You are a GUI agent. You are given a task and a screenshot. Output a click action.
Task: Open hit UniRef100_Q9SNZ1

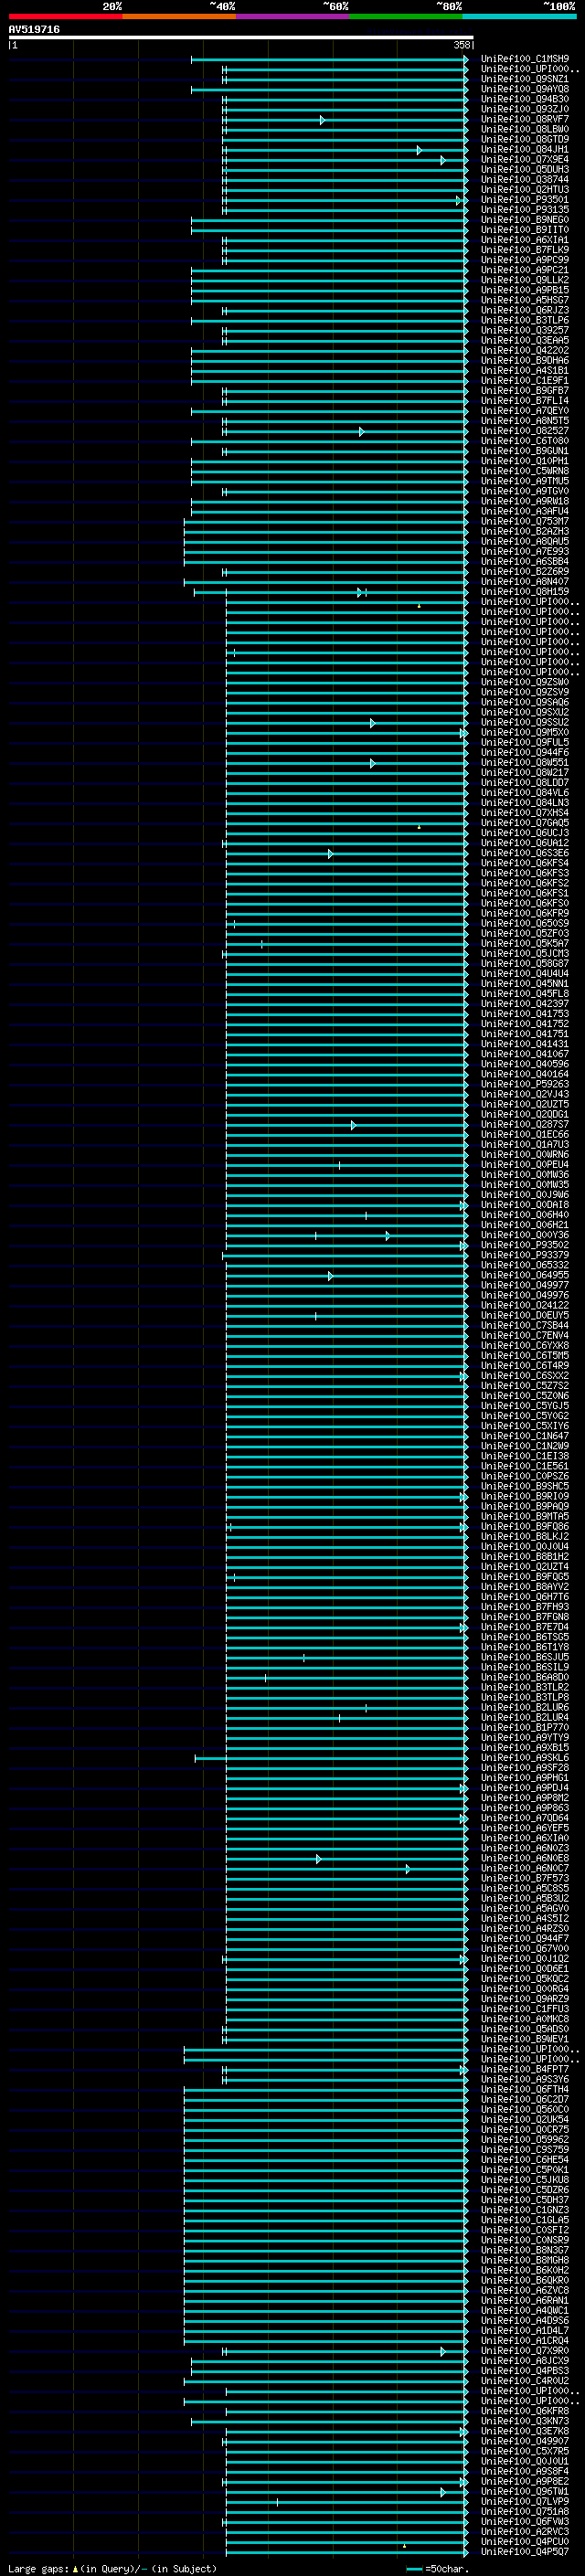pos(524,79)
